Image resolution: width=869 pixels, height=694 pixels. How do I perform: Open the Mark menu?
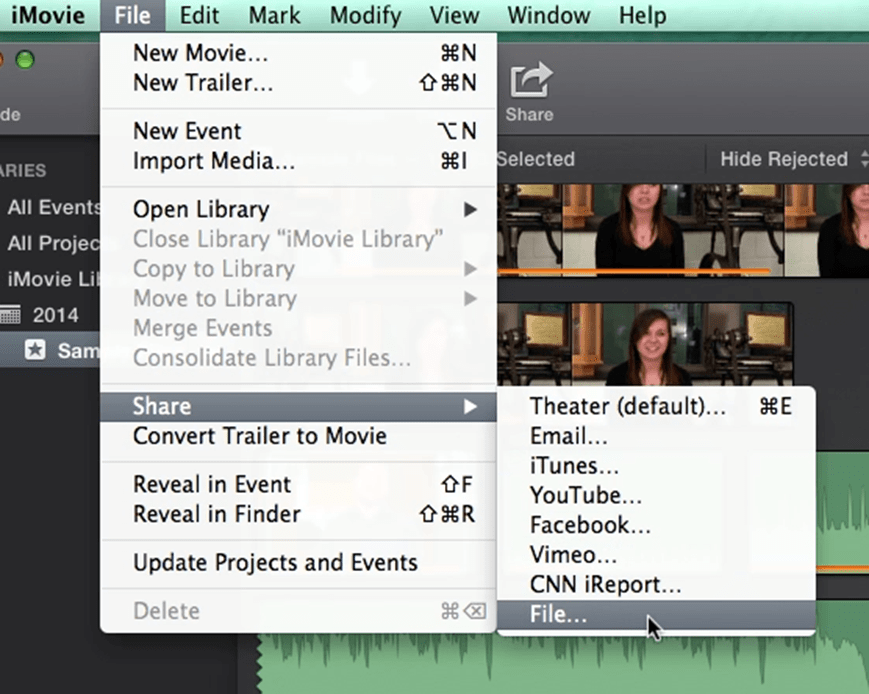tap(274, 15)
